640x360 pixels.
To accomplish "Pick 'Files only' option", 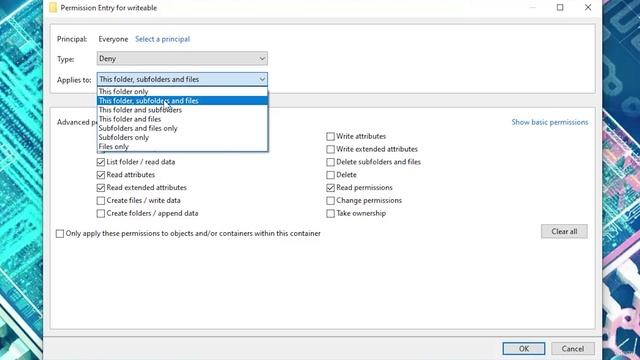I will tap(182, 147).
